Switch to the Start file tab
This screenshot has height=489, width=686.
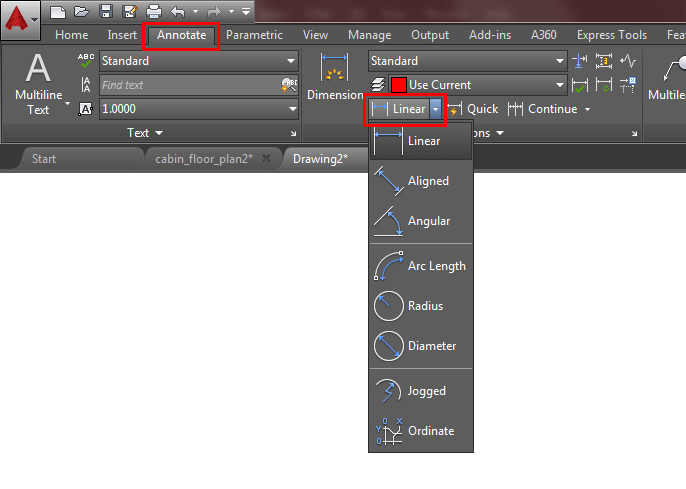44,159
